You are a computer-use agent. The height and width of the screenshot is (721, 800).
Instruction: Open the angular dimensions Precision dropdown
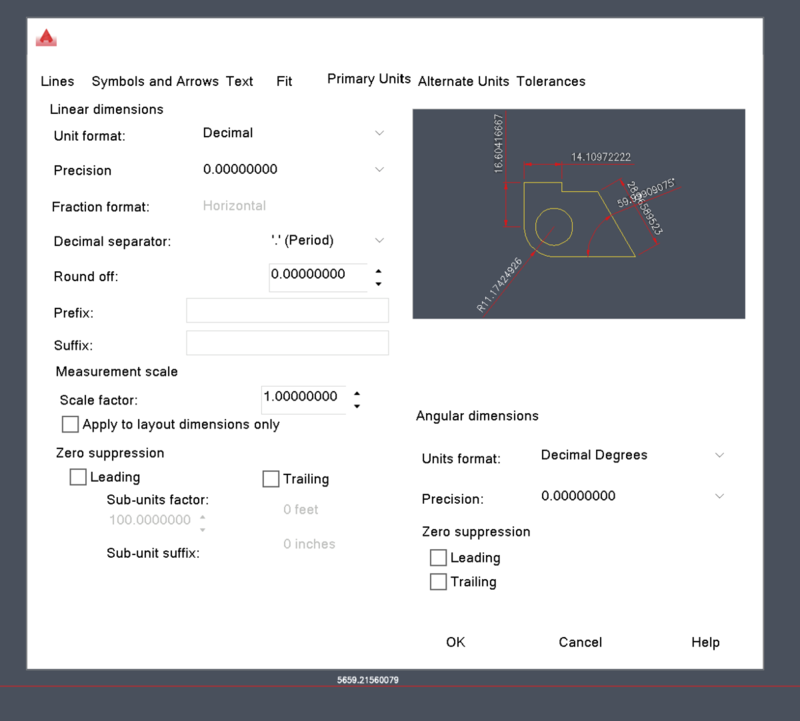click(719, 495)
